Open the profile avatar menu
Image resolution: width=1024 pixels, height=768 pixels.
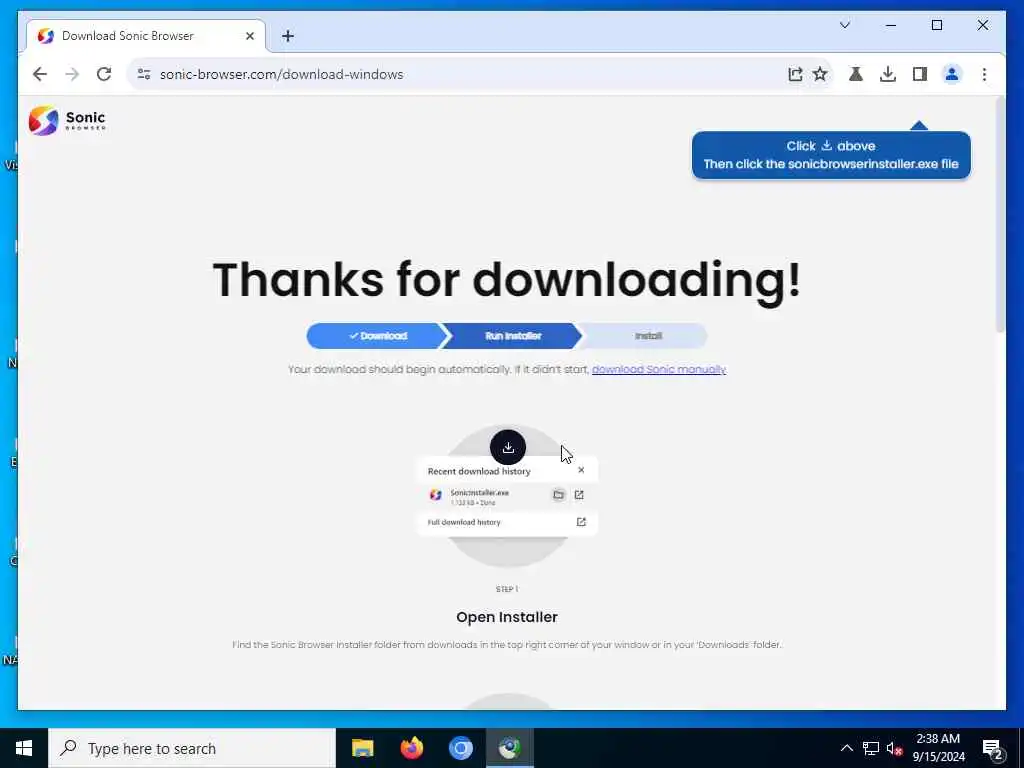point(952,74)
